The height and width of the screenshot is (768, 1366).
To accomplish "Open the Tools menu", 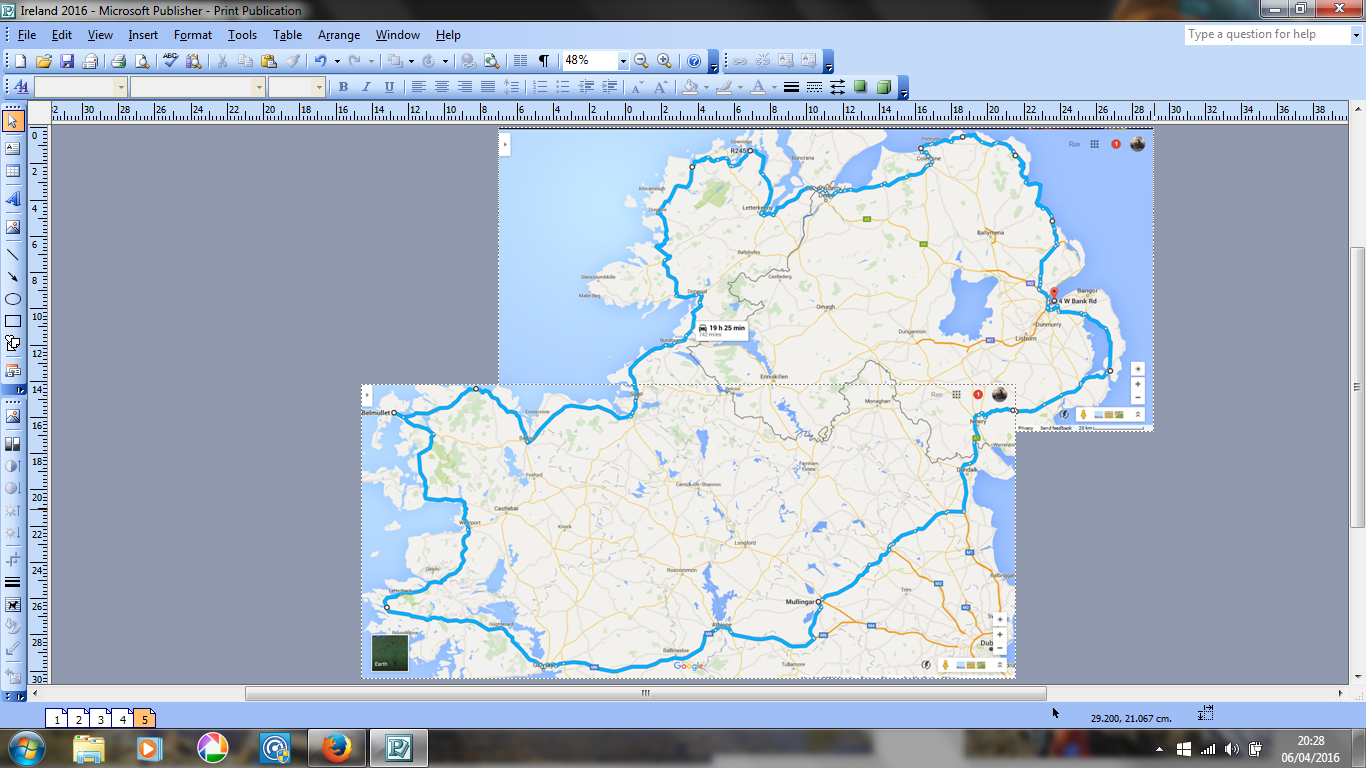I will point(242,35).
